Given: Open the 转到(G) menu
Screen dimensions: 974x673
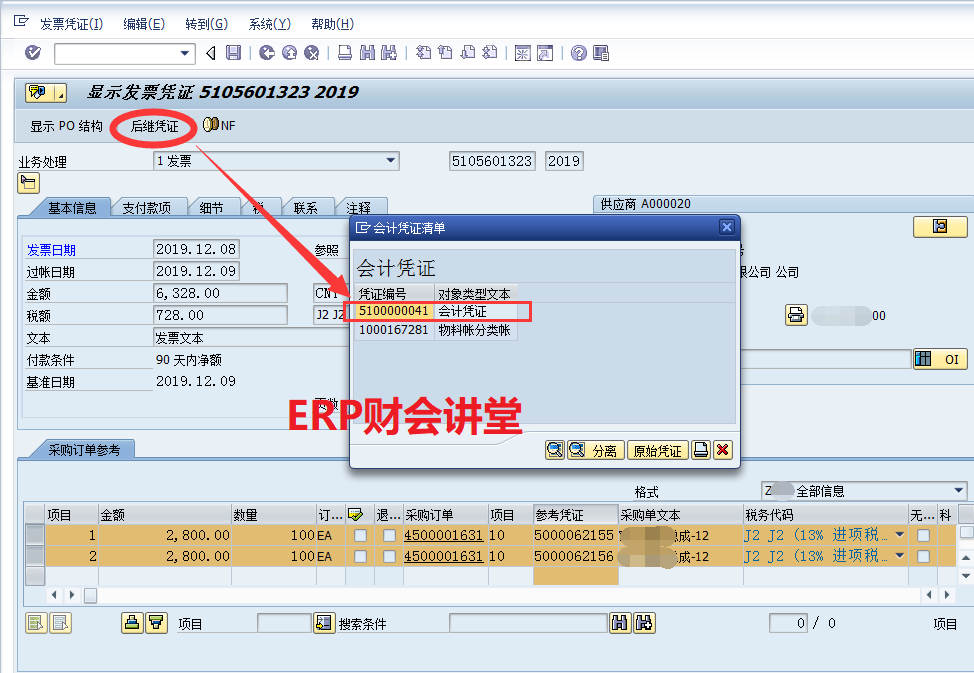Looking at the screenshot, I should click(x=206, y=24).
